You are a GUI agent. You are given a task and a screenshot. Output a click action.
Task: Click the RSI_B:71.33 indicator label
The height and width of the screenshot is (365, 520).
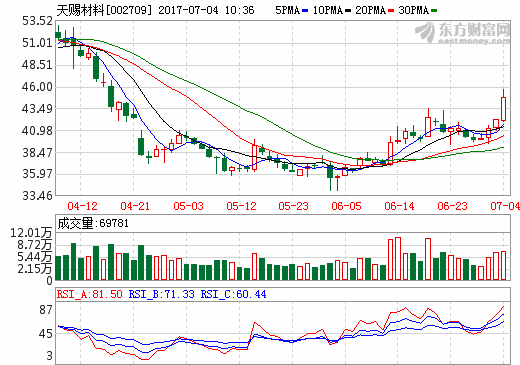pyautogui.click(x=162, y=294)
